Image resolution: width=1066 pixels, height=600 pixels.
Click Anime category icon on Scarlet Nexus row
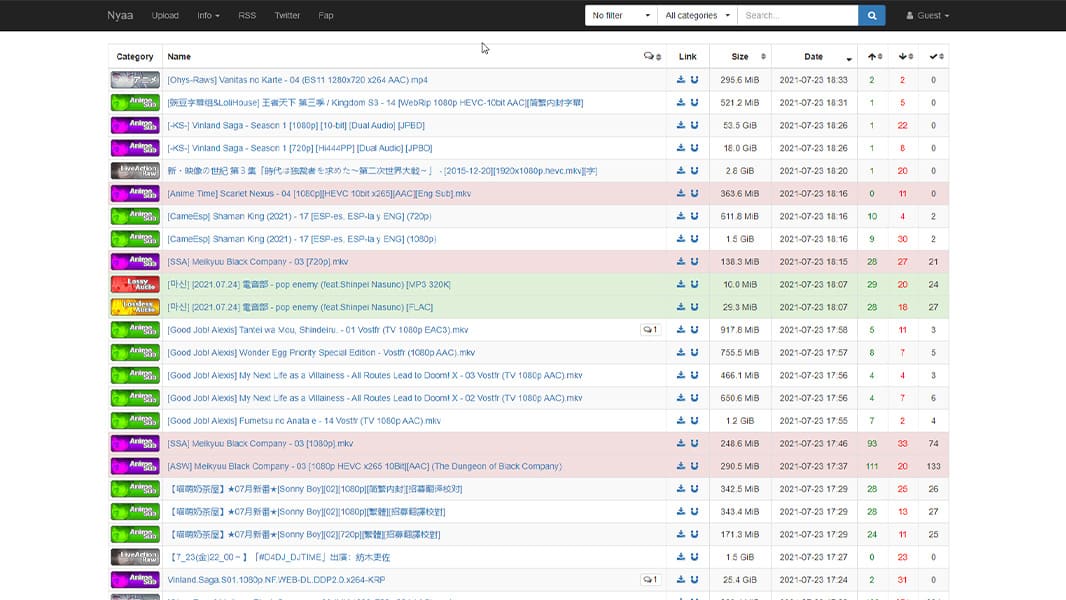135,193
